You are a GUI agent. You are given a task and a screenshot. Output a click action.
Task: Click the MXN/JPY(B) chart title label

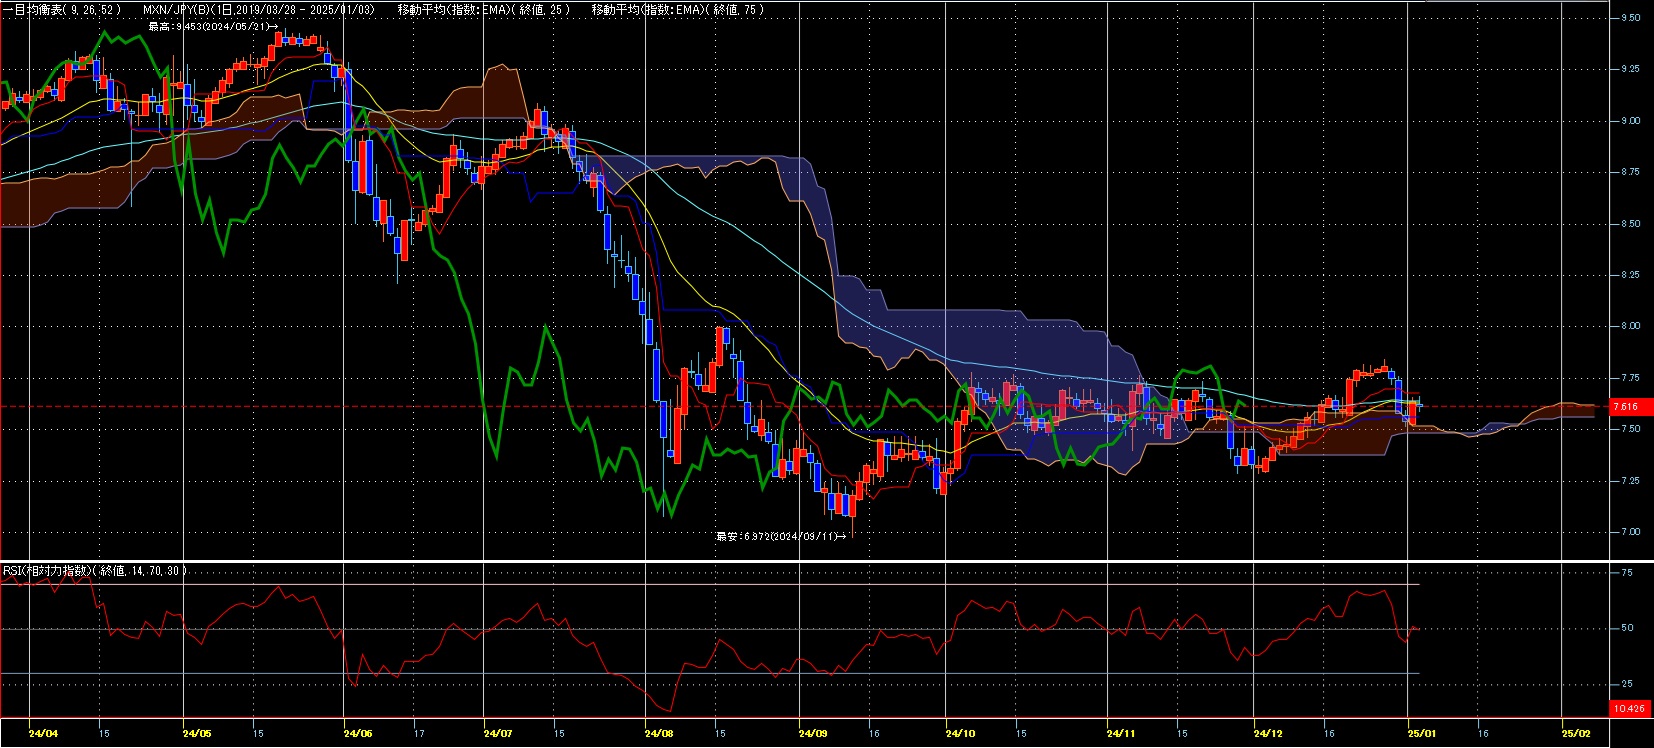coord(259,10)
